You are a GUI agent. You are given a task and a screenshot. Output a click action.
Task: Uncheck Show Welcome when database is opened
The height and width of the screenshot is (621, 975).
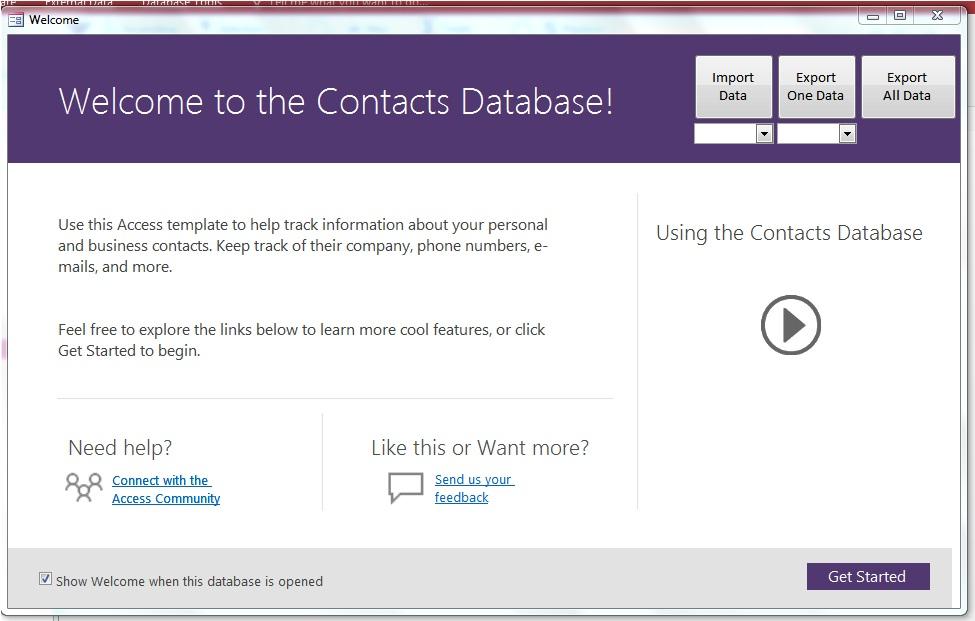pyautogui.click(x=45, y=579)
